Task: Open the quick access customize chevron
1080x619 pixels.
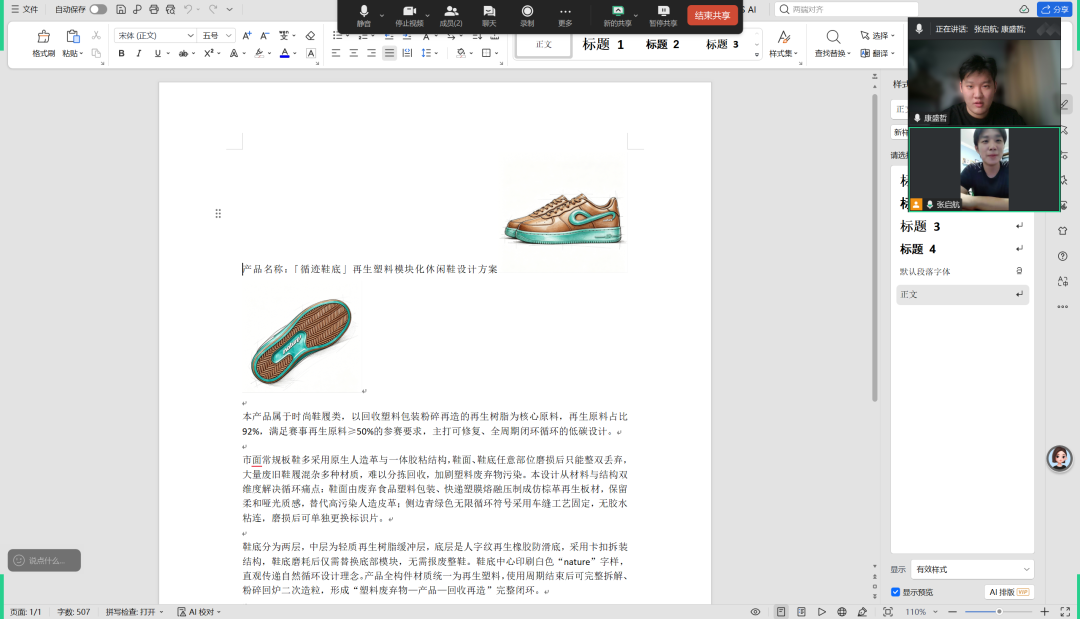Action: 229,10
